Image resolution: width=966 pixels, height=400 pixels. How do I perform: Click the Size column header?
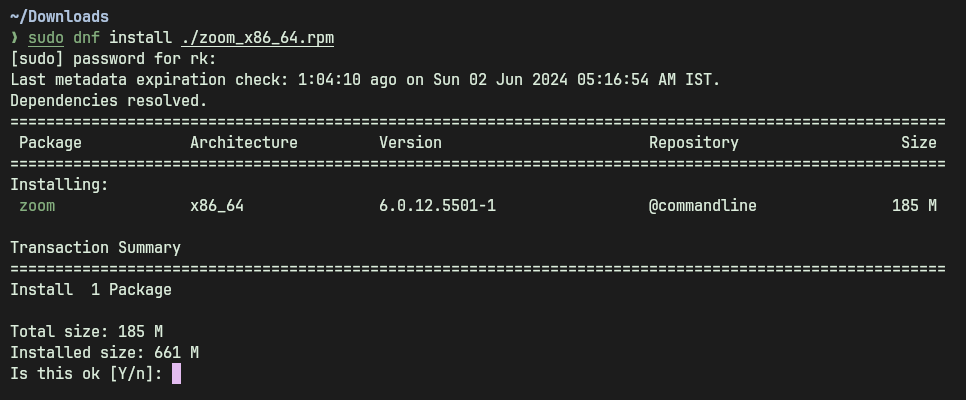[x=918, y=143]
